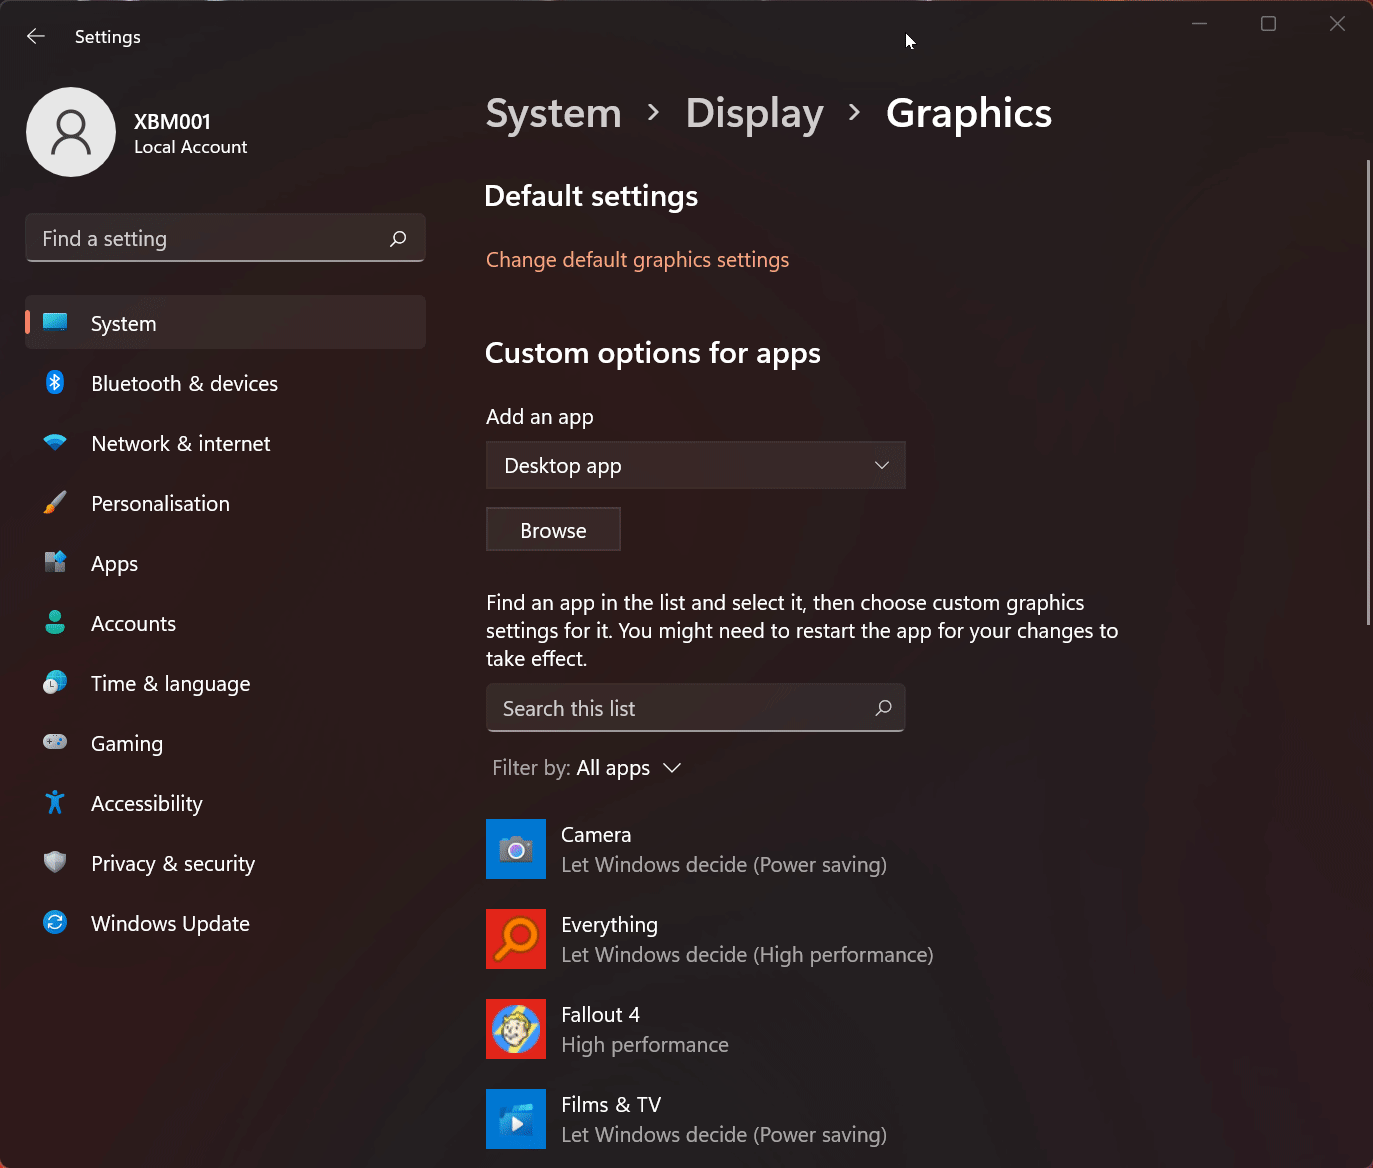Open the Desktop app dropdown
The height and width of the screenshot is (1168, 1373).
coord(696,465)
